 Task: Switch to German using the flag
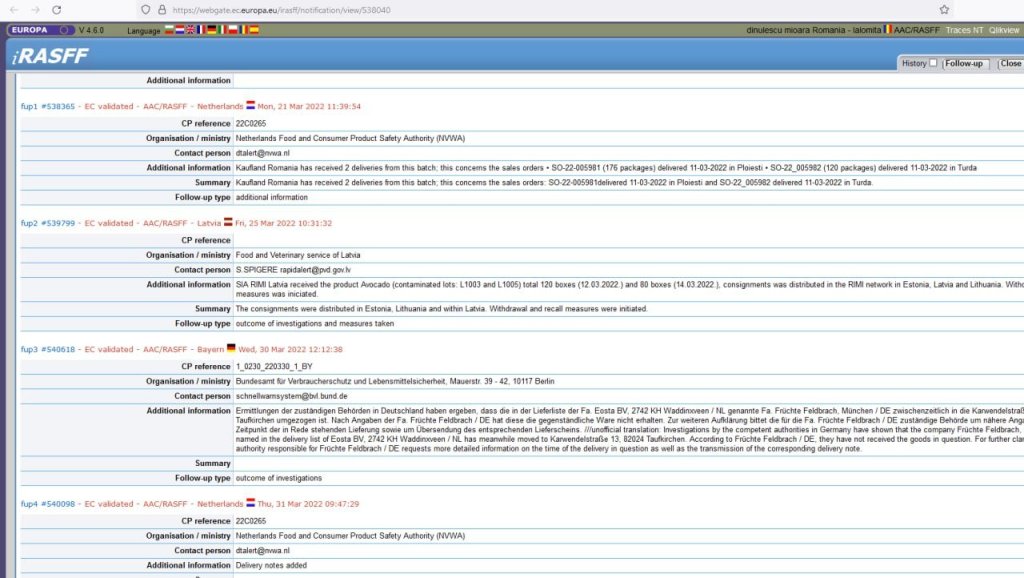(211, 30)
